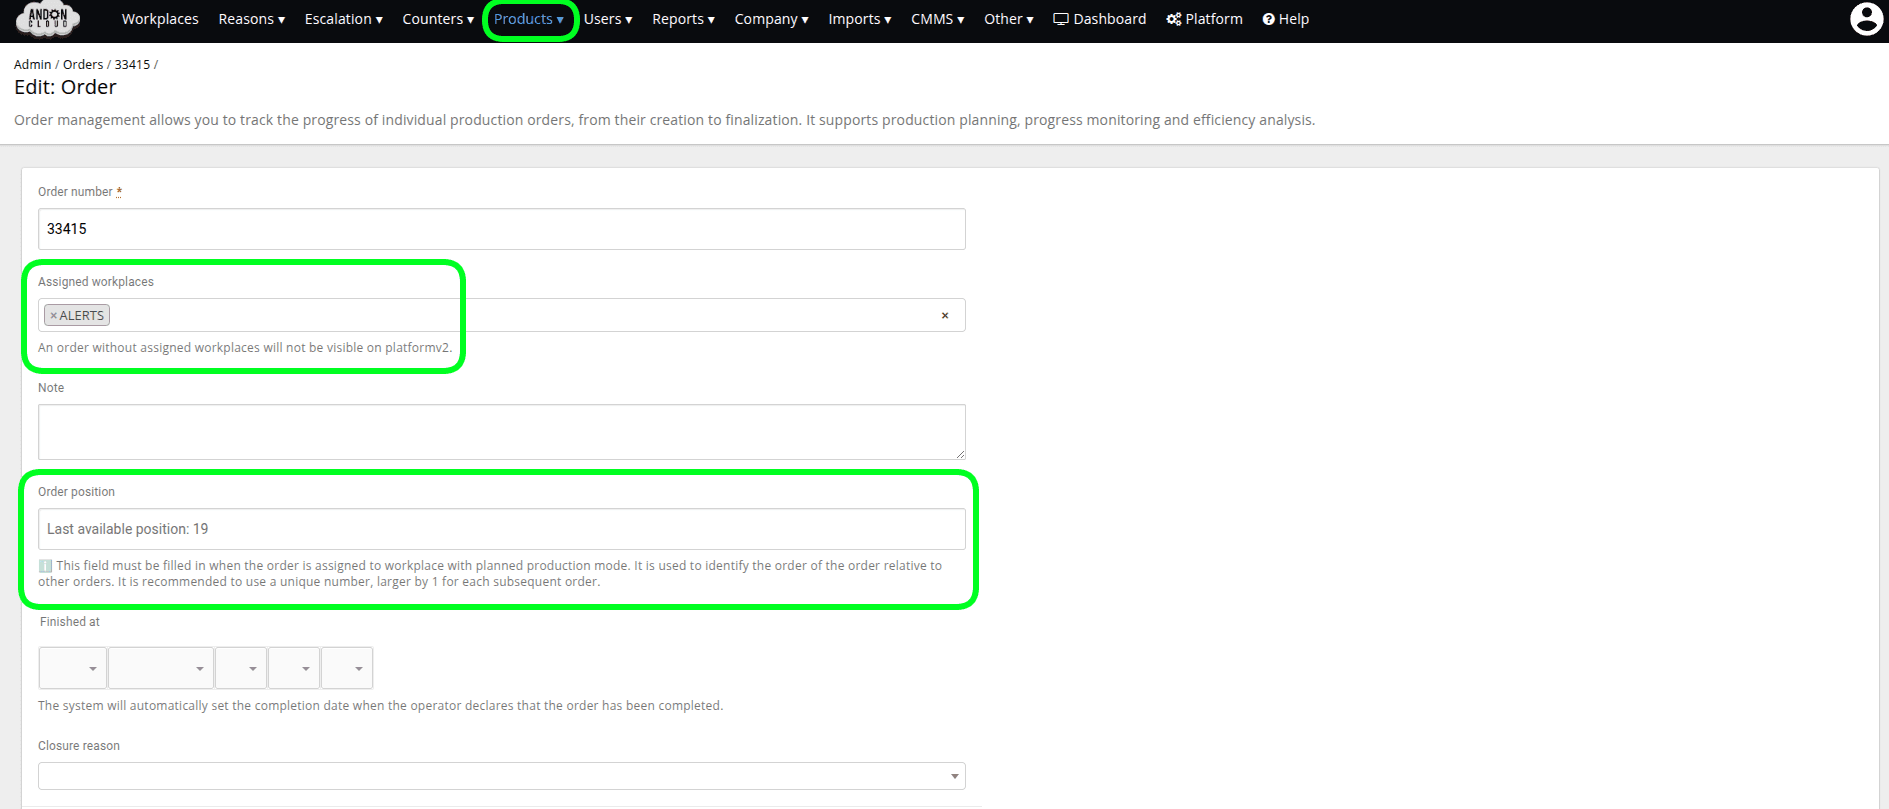Expand the Closure reason dropdown
Image resolution: width=1889 pixels, height=809 pixels.
[x=501, y=776]
